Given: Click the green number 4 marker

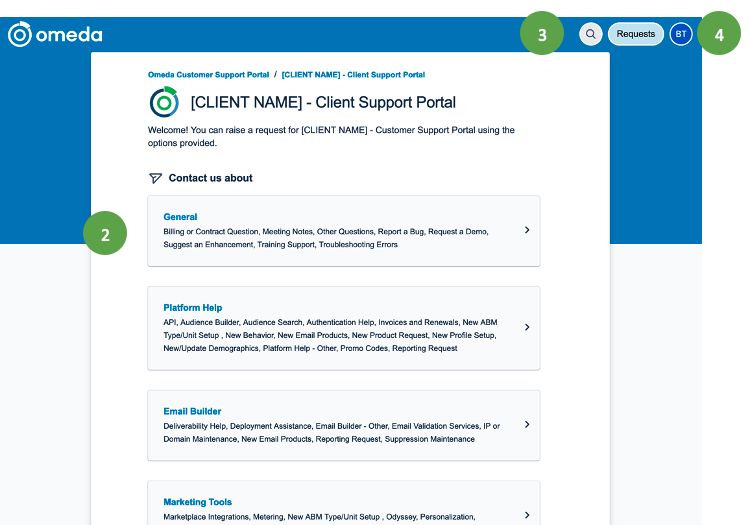Looking at the screenshot, I should tap(719, 34).
